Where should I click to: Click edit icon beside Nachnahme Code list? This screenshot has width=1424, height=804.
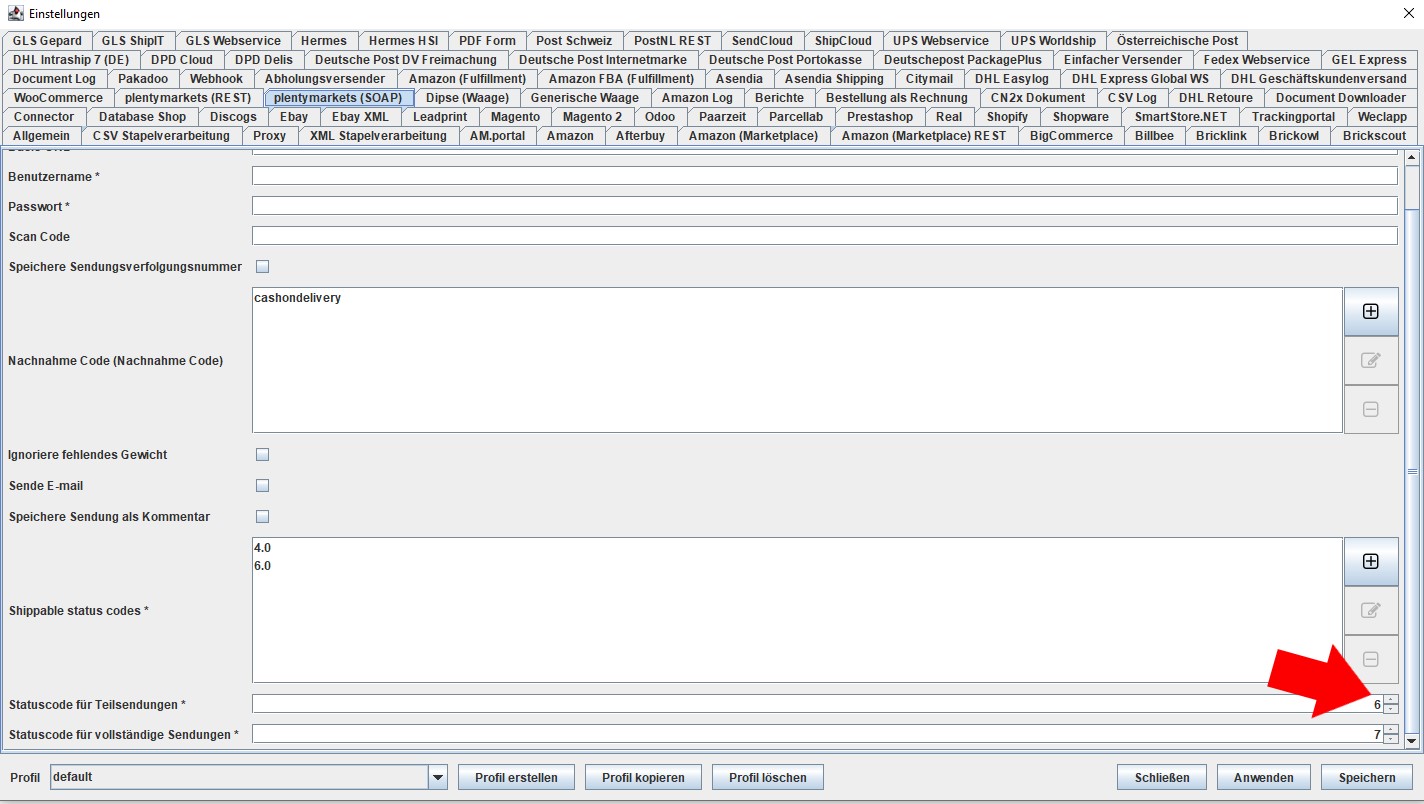pos(1371,360)
